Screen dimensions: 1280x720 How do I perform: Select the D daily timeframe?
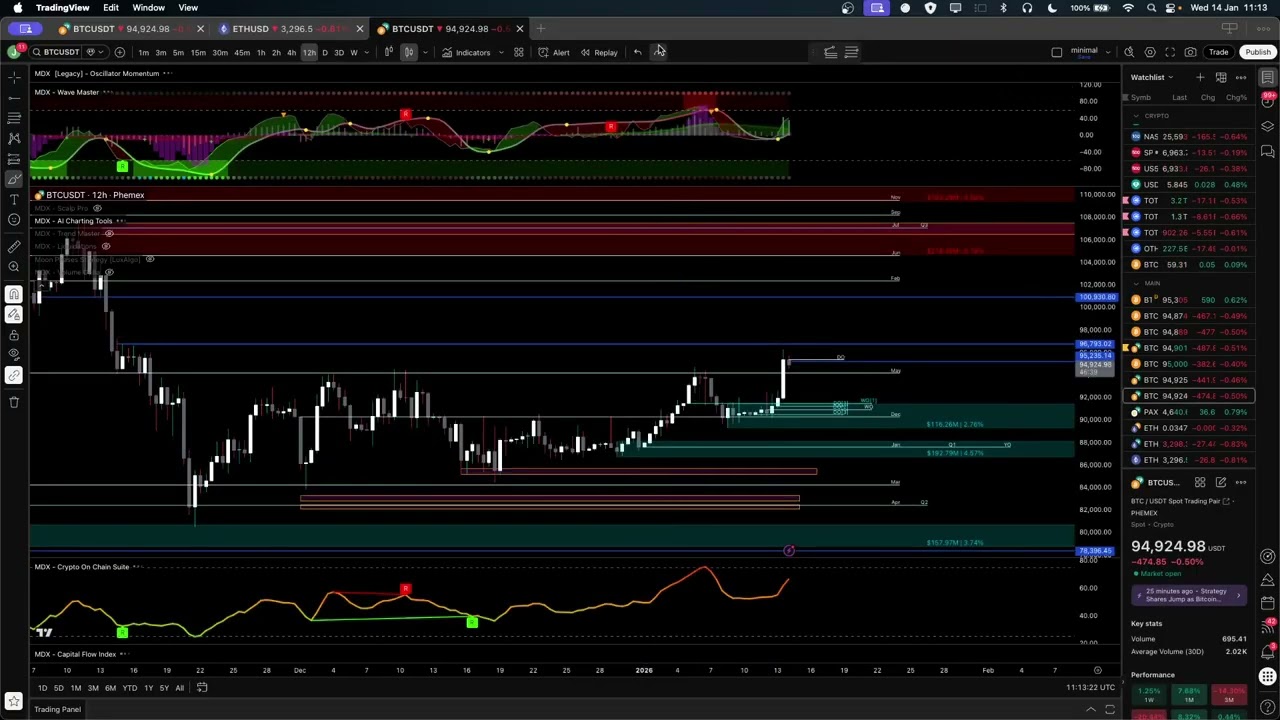coord(324,52)
